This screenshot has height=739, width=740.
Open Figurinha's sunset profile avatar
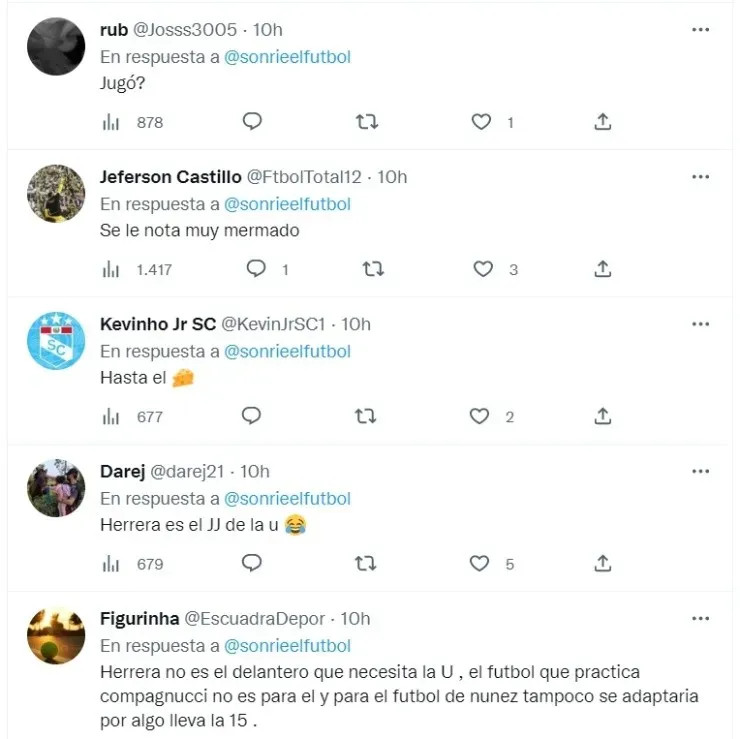coord(56,635)
